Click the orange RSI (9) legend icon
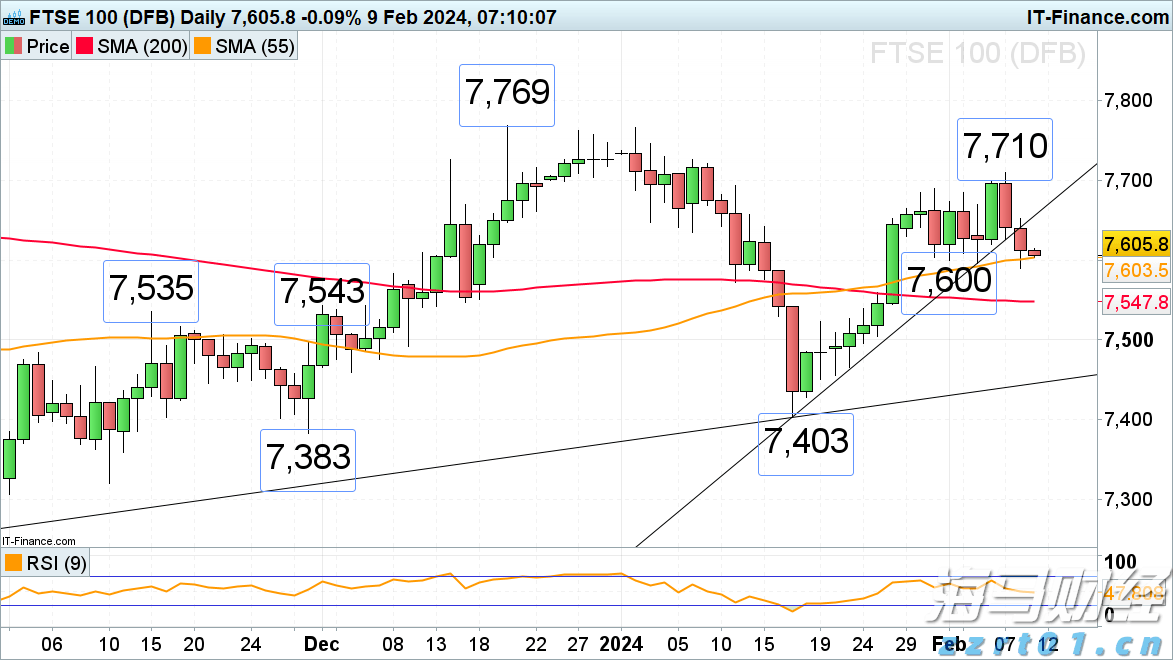Image resolution: width=1173 pixels, height=660 pixels. pos(13,564)
